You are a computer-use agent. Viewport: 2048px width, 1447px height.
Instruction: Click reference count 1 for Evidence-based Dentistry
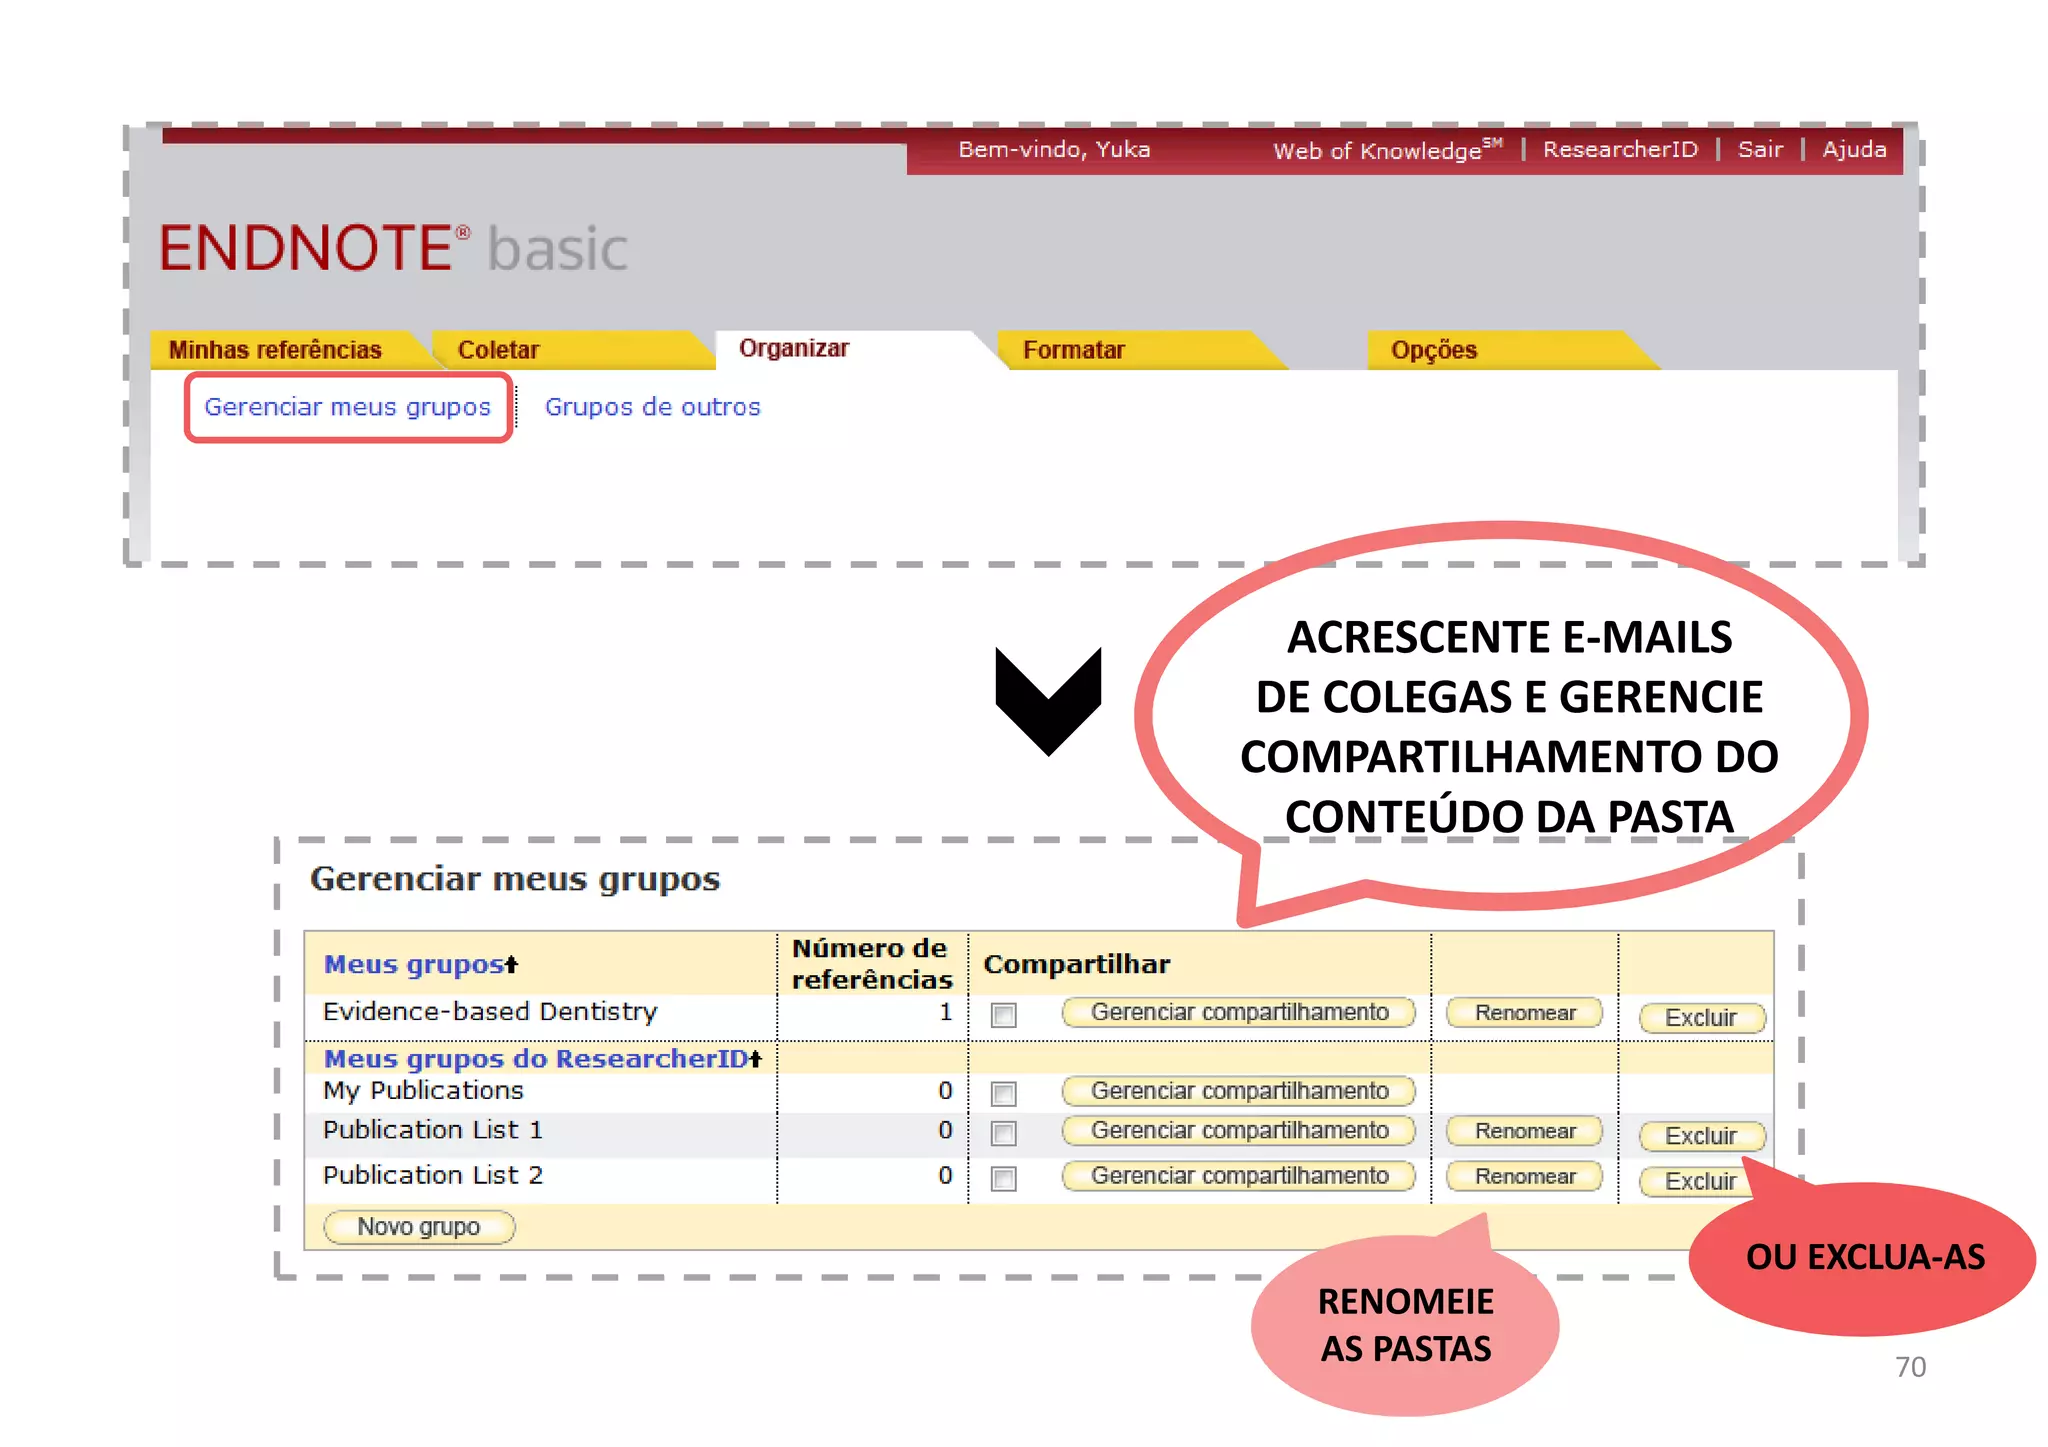point(945,1012)
